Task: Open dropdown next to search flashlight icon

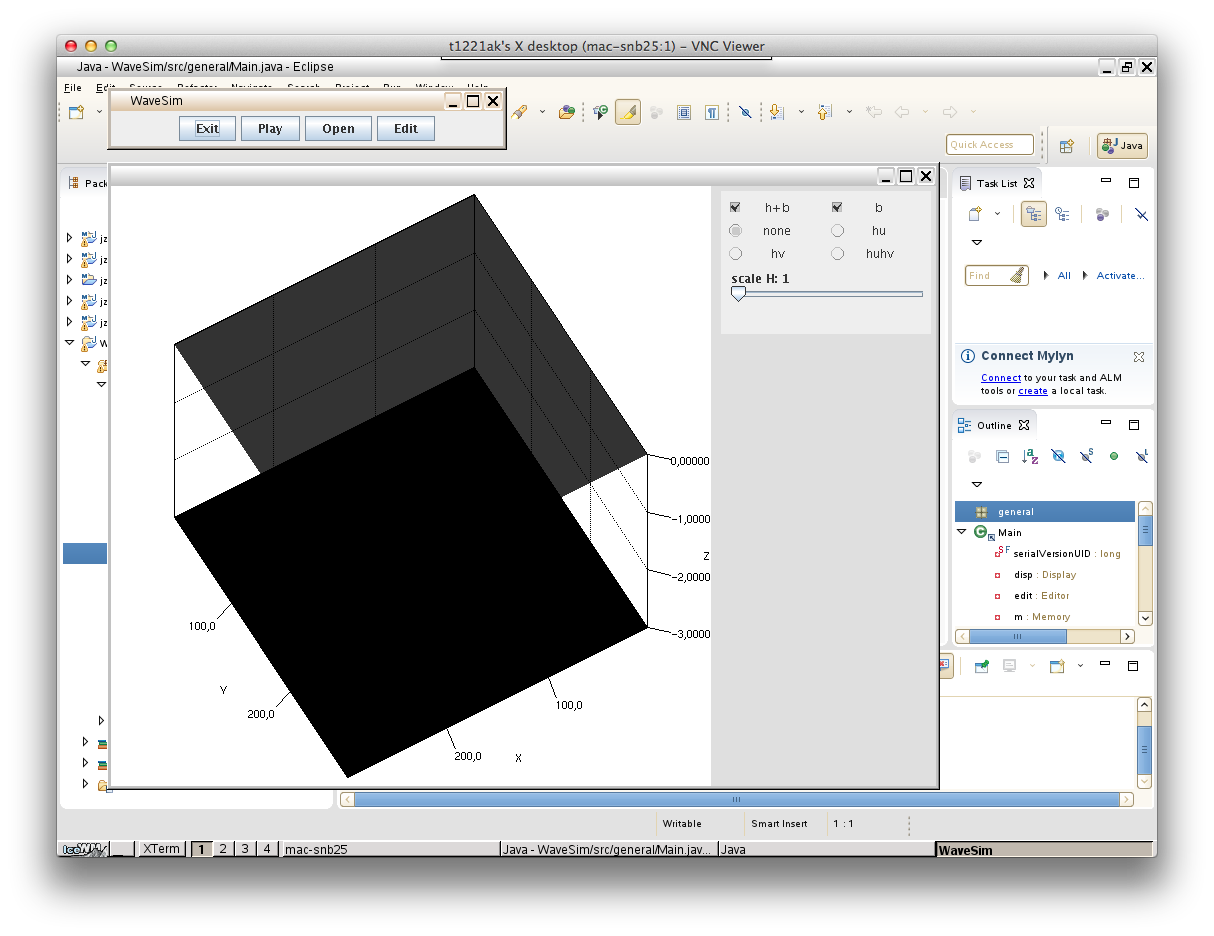Action: (543, 112)
